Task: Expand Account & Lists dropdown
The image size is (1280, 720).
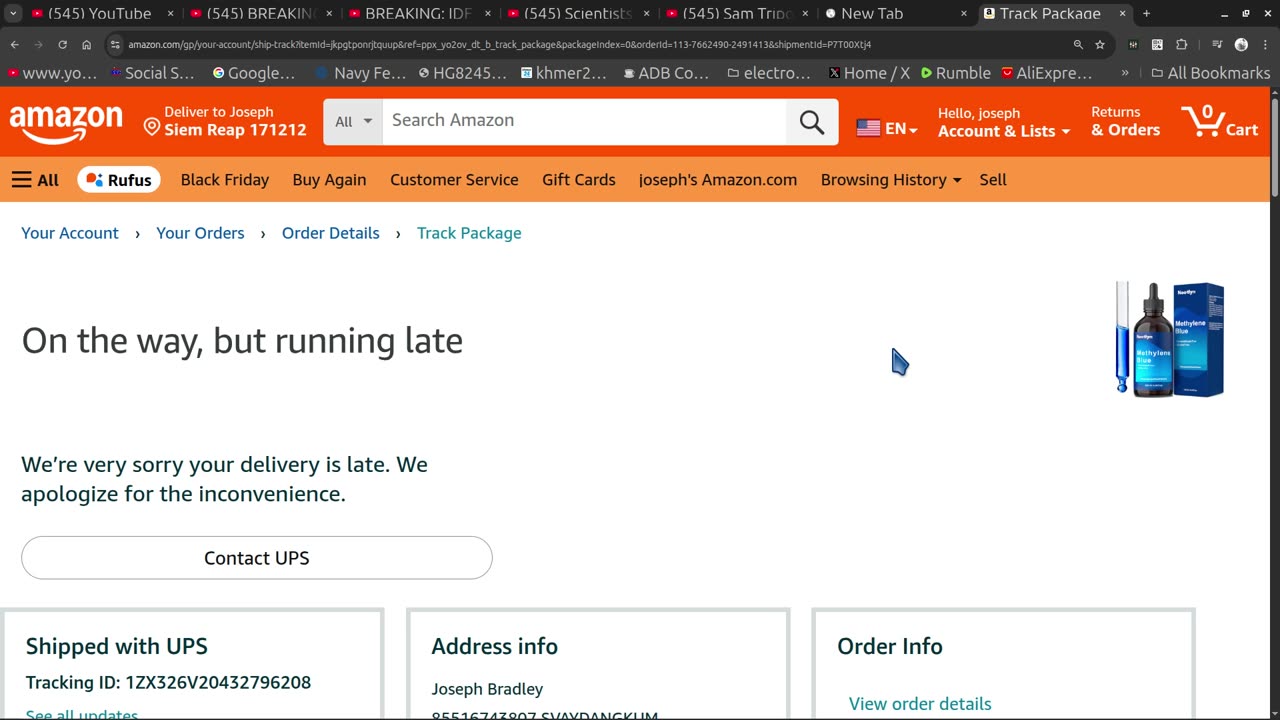Action: [1003, 131]
